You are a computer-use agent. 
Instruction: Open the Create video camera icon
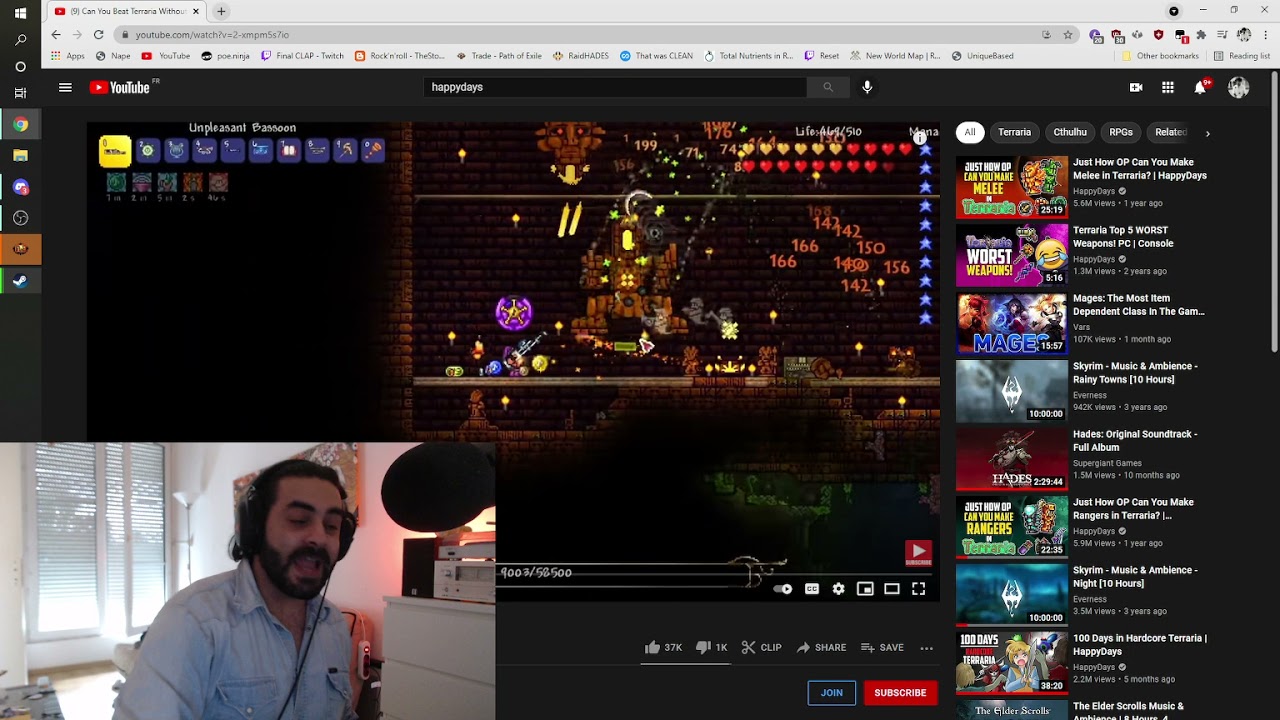coord(1136,87)
